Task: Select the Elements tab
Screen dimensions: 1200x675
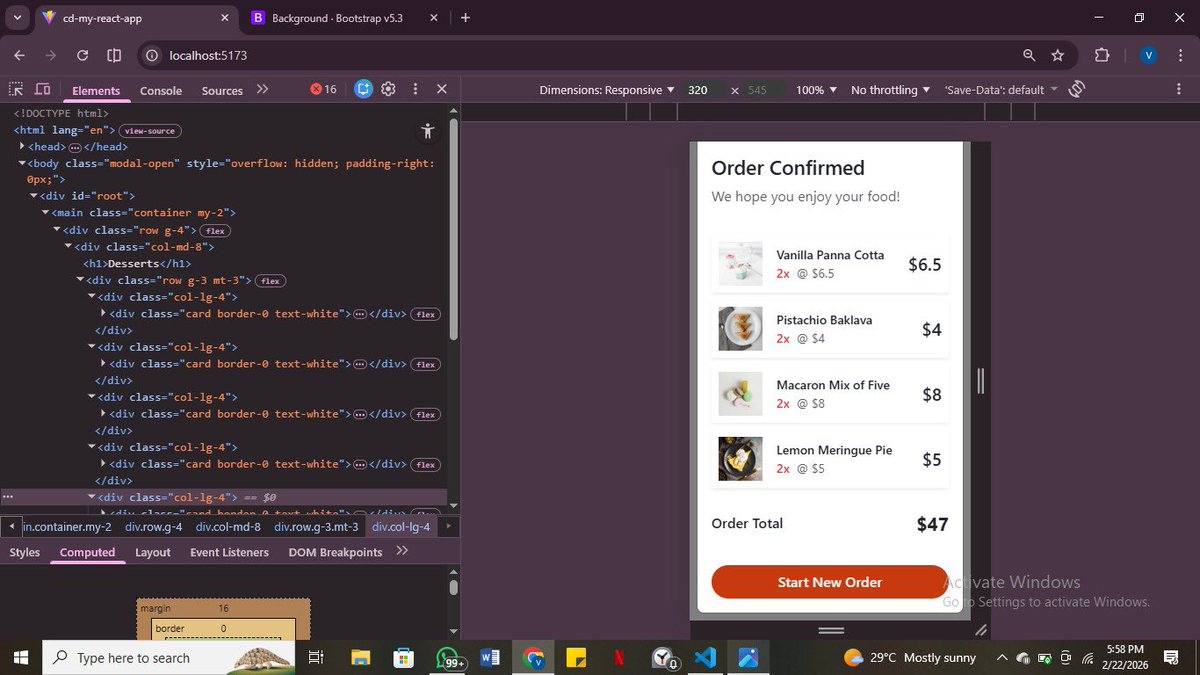Action: 96,90
